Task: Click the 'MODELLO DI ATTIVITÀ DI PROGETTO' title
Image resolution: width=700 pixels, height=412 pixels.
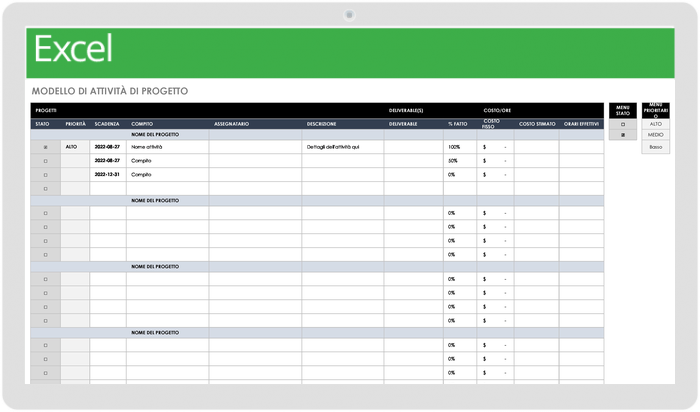Action: pyautogui.click(x=110, y=91)
